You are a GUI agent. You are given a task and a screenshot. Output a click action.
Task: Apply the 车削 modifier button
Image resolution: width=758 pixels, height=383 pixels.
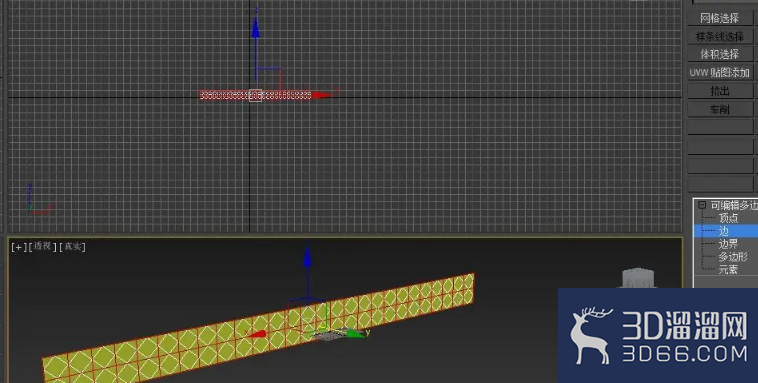[x=720, y=109]
